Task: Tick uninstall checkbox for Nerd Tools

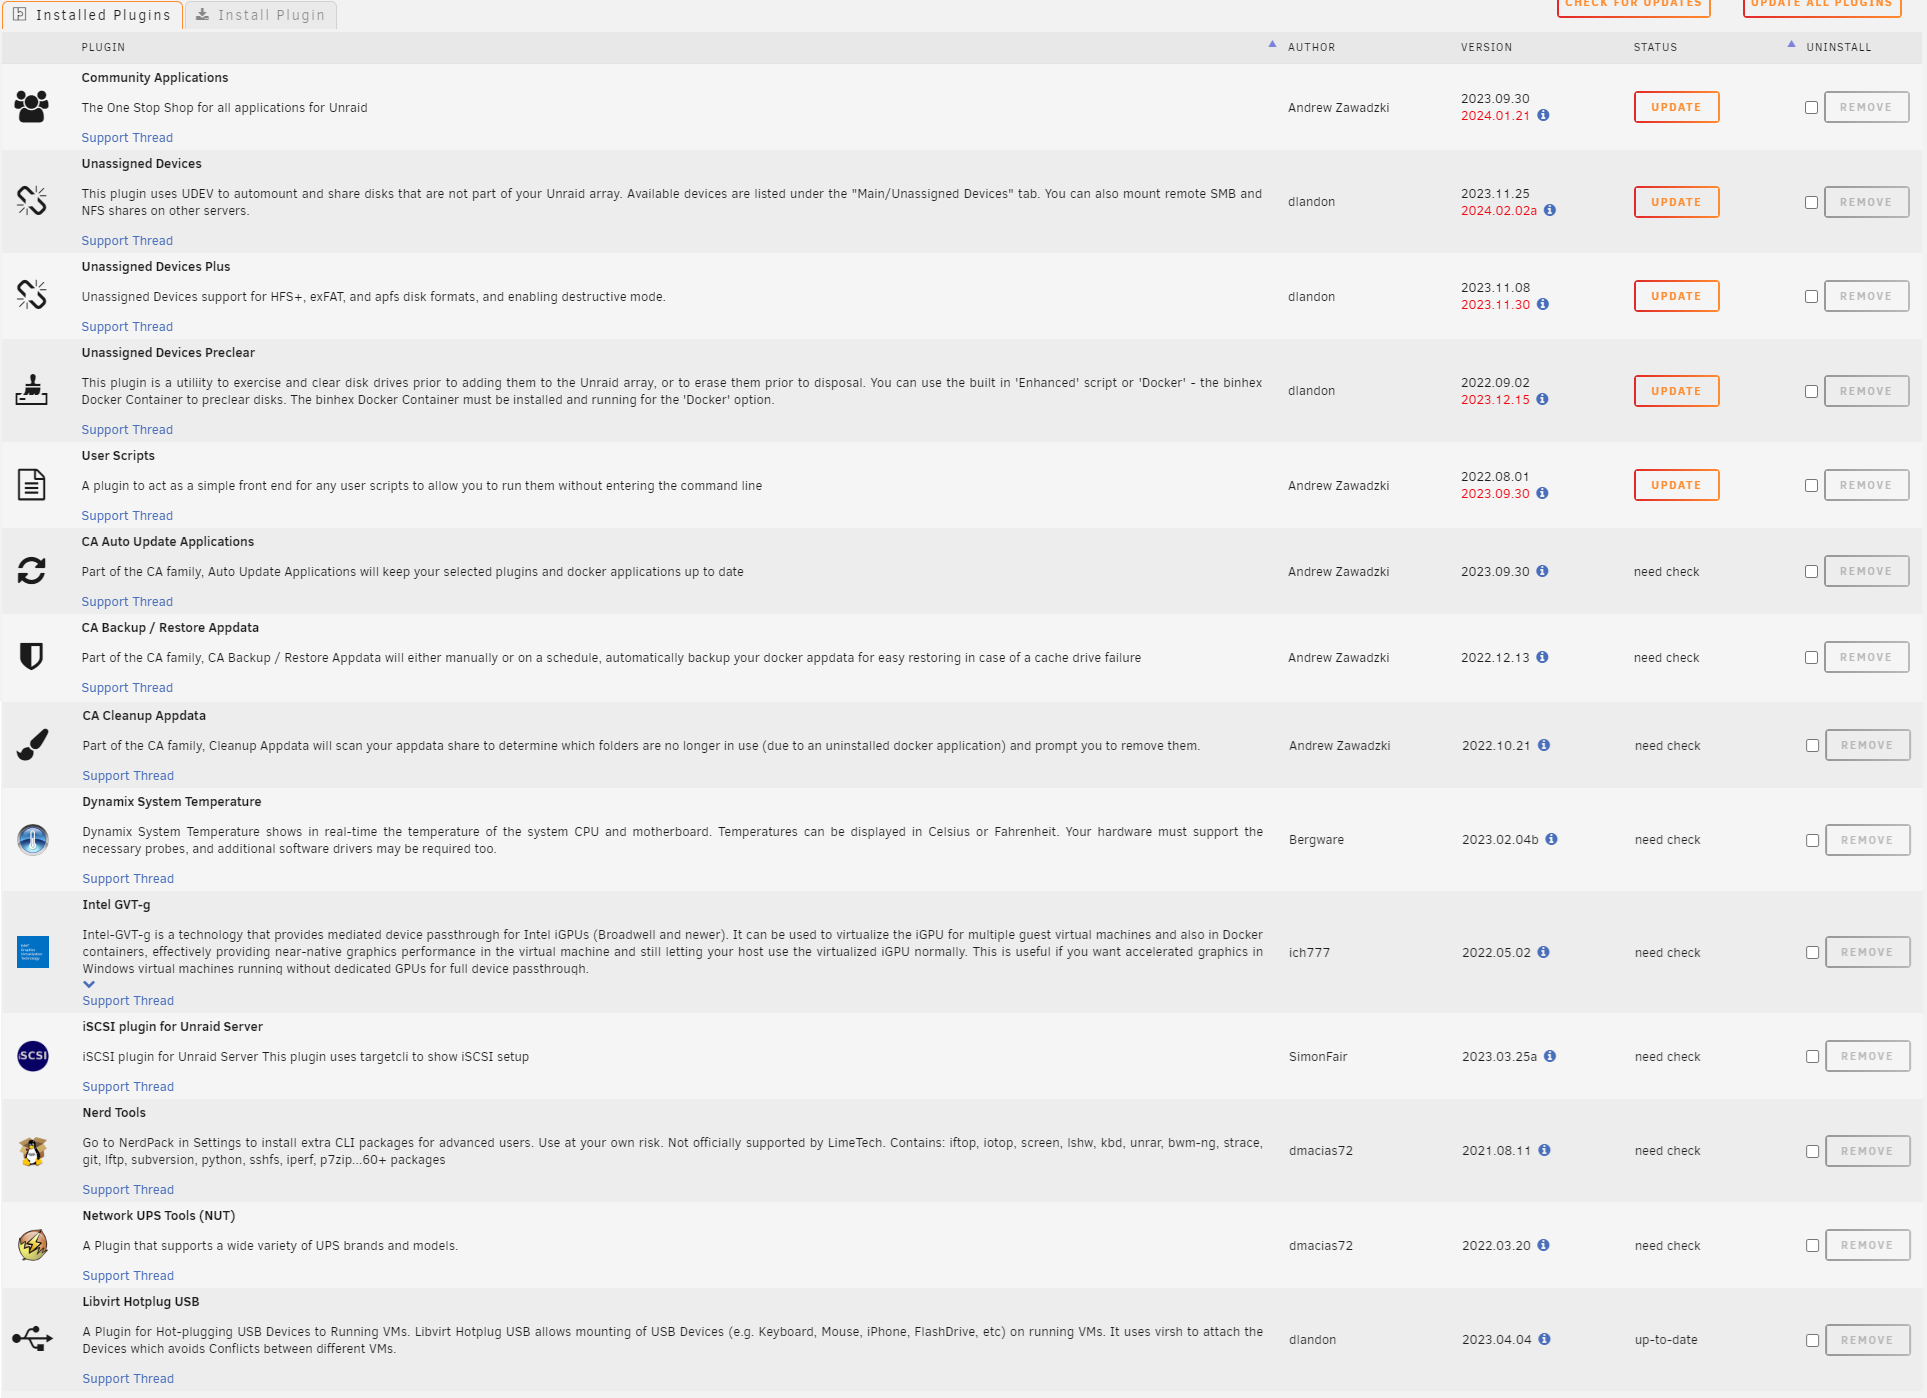Action: [1812, 1151]
